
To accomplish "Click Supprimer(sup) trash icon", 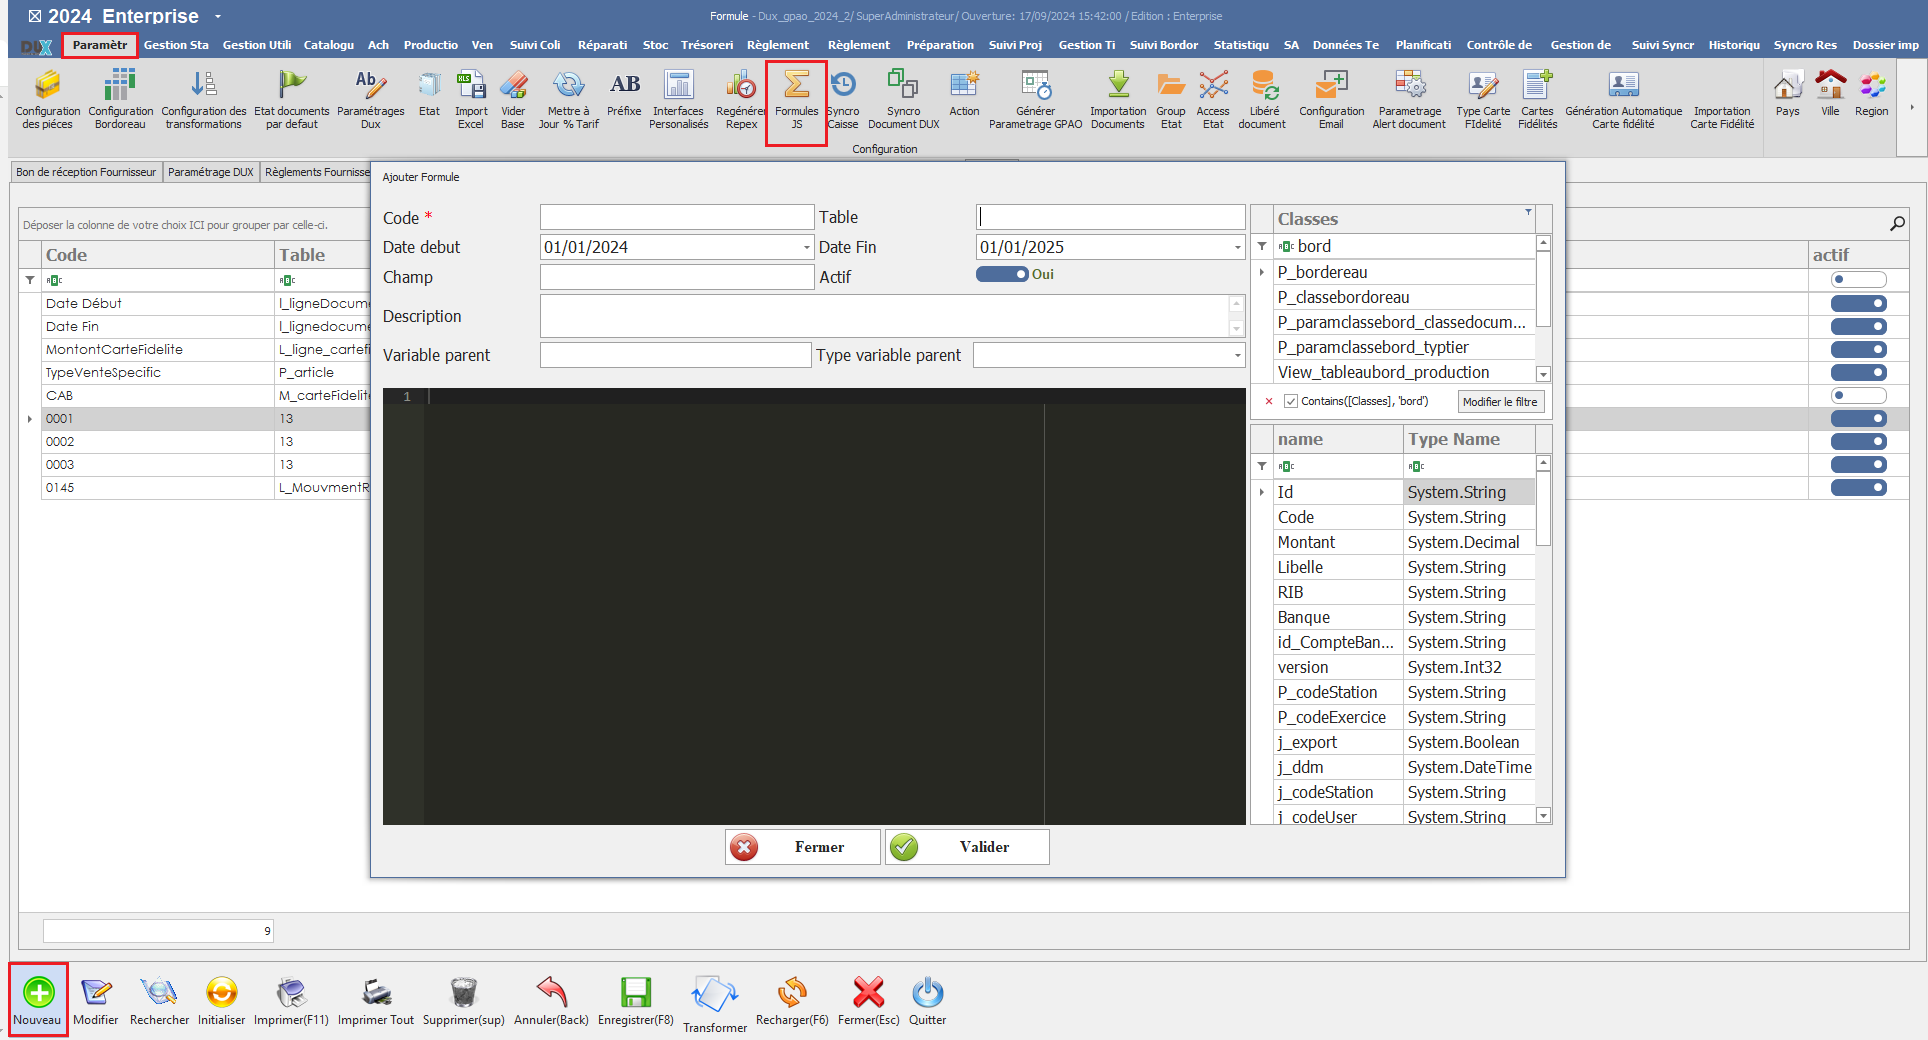I will click(x=463, y=1000).
